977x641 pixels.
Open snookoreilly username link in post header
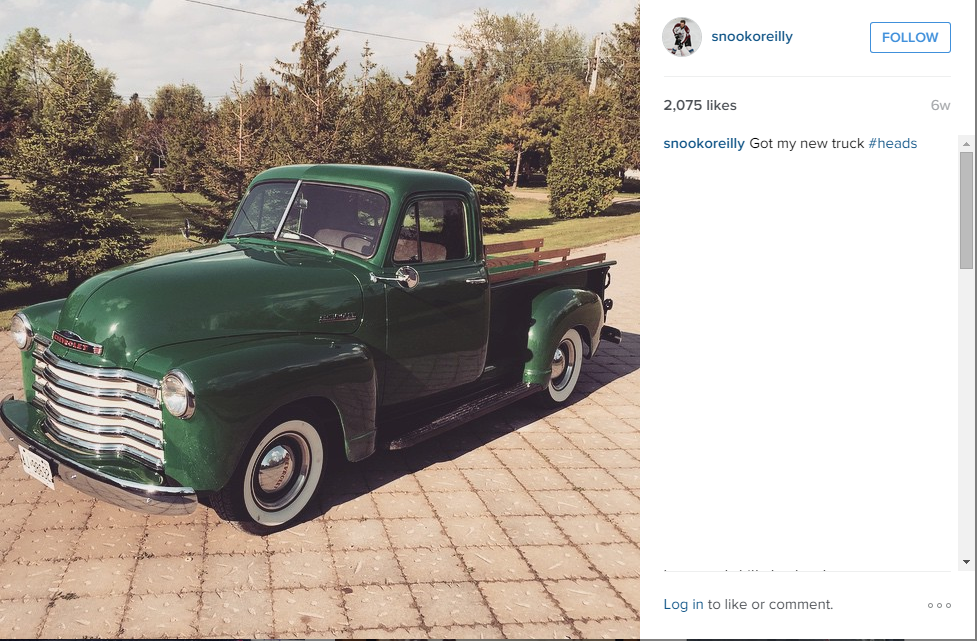pyautogui.click(x=752, y=36)
